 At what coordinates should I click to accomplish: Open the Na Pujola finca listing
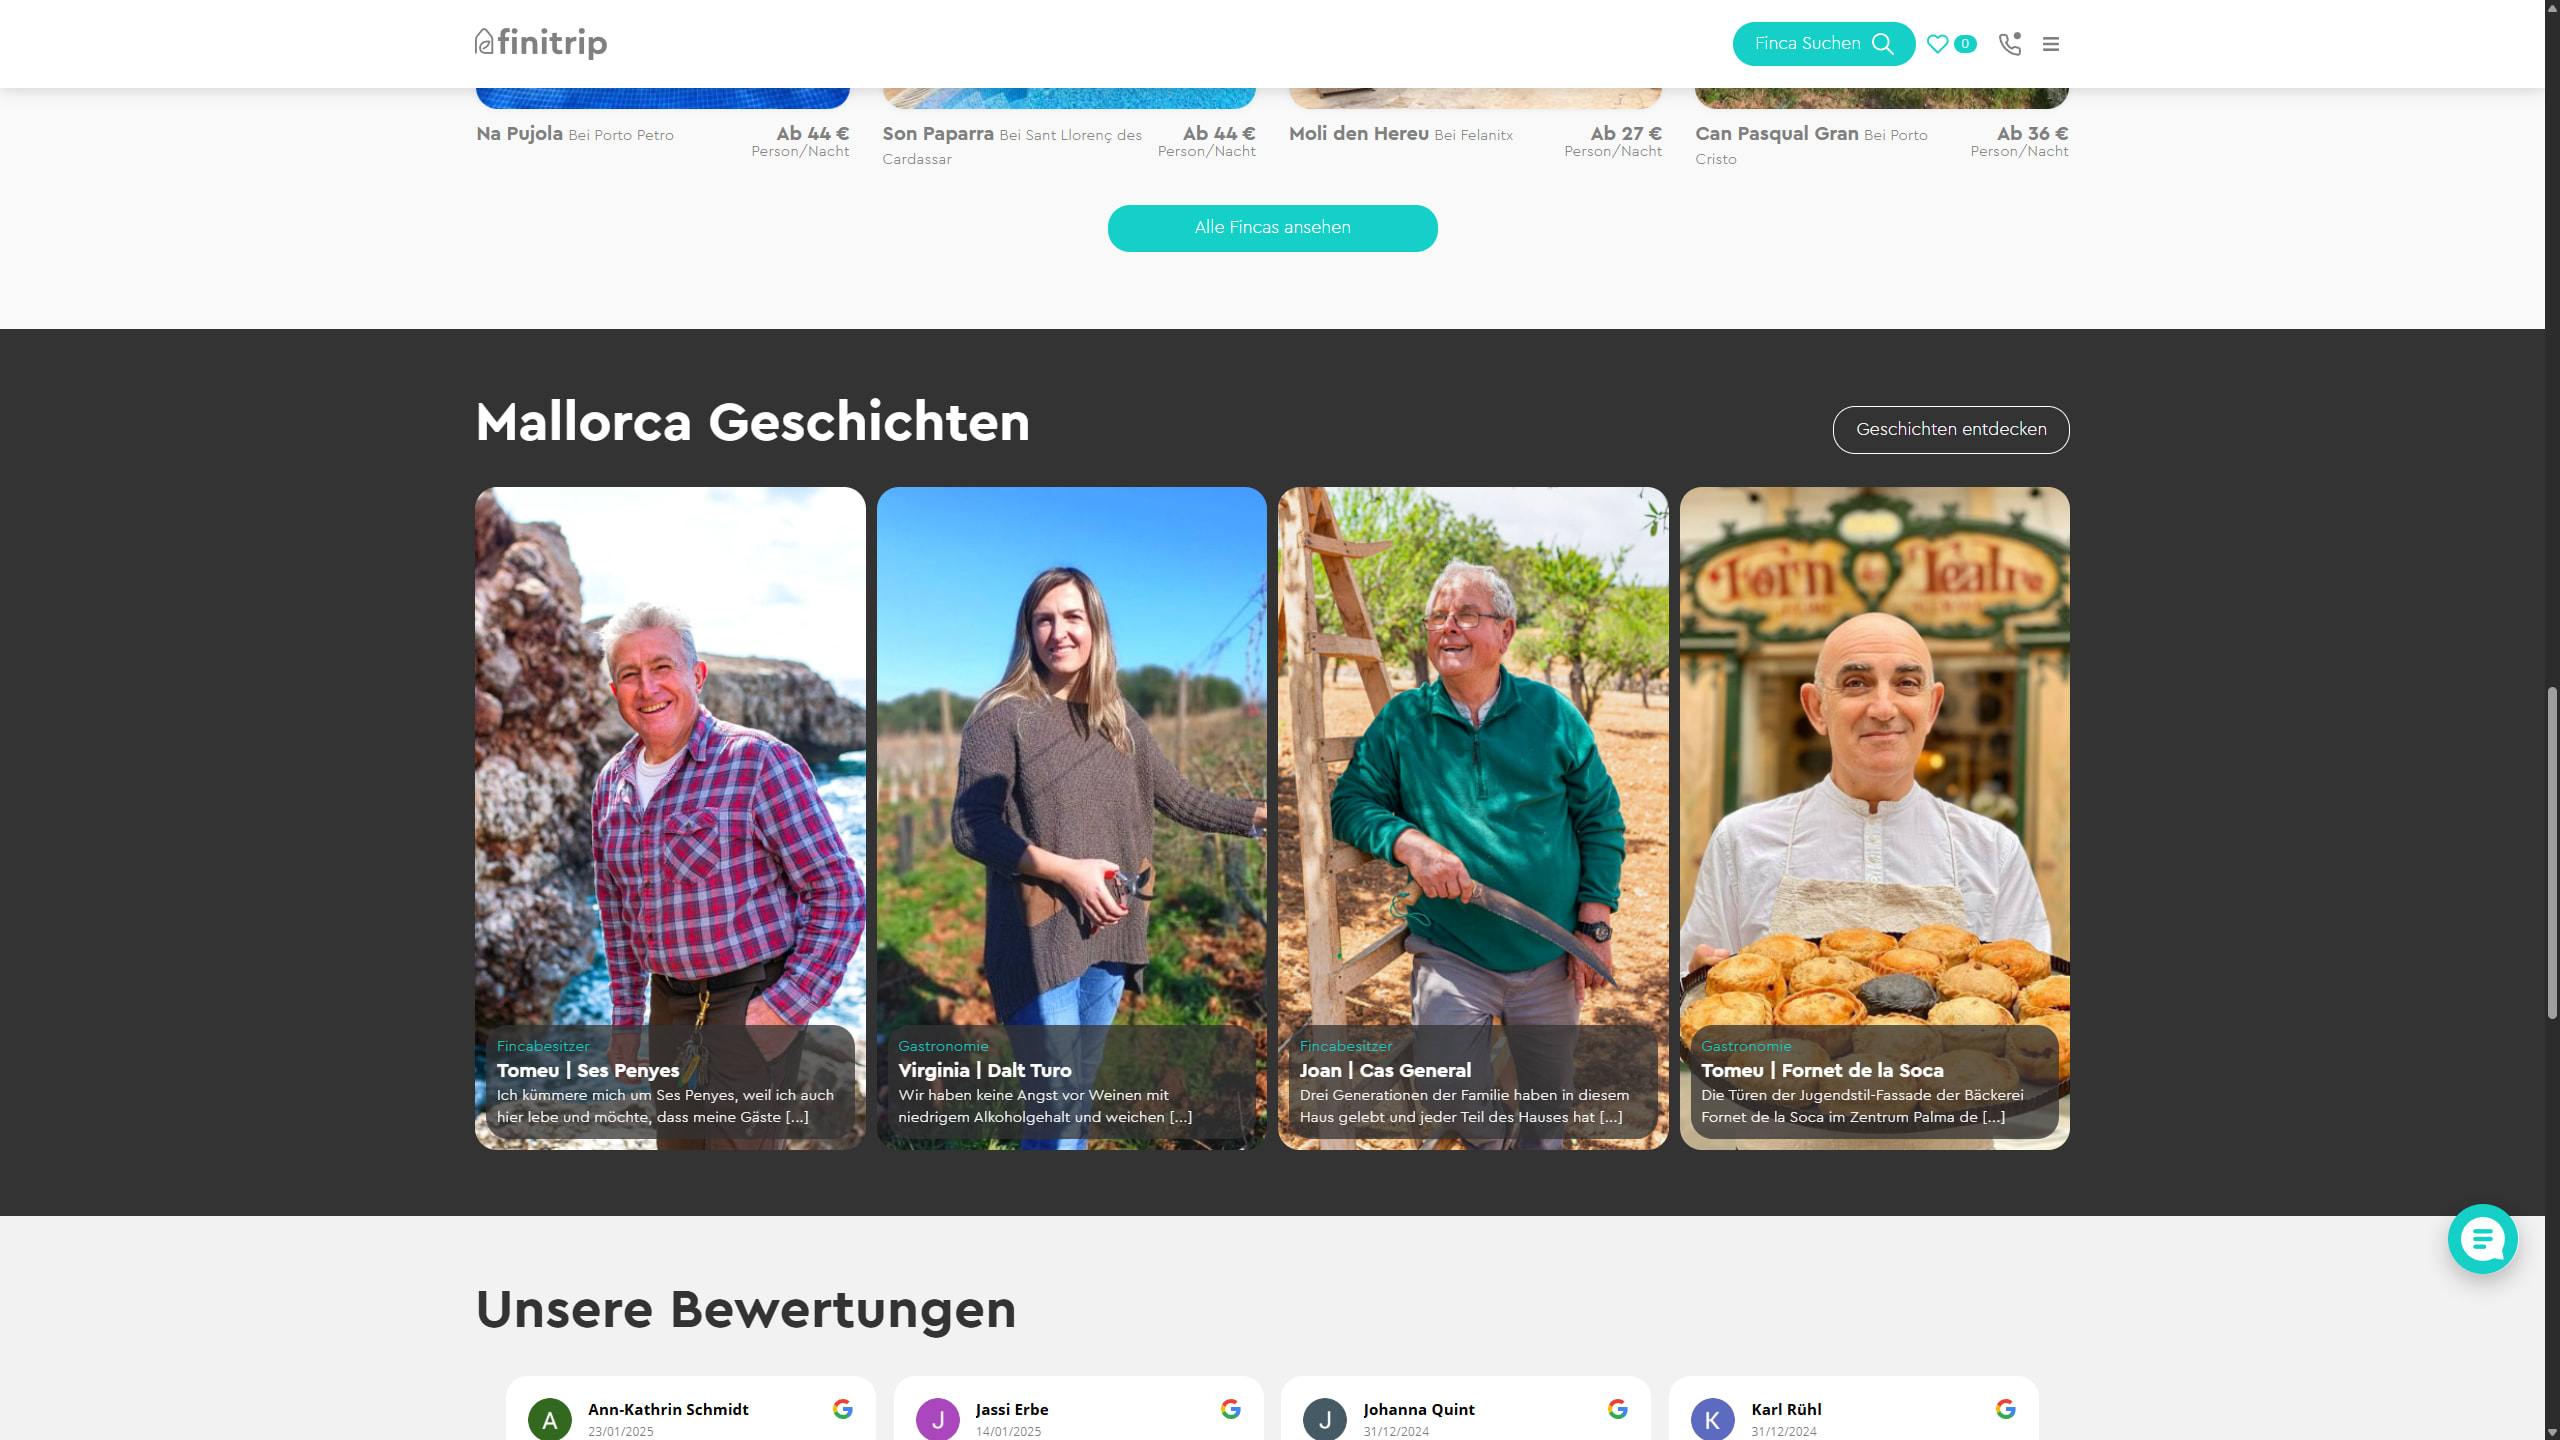tap(519, 134)
